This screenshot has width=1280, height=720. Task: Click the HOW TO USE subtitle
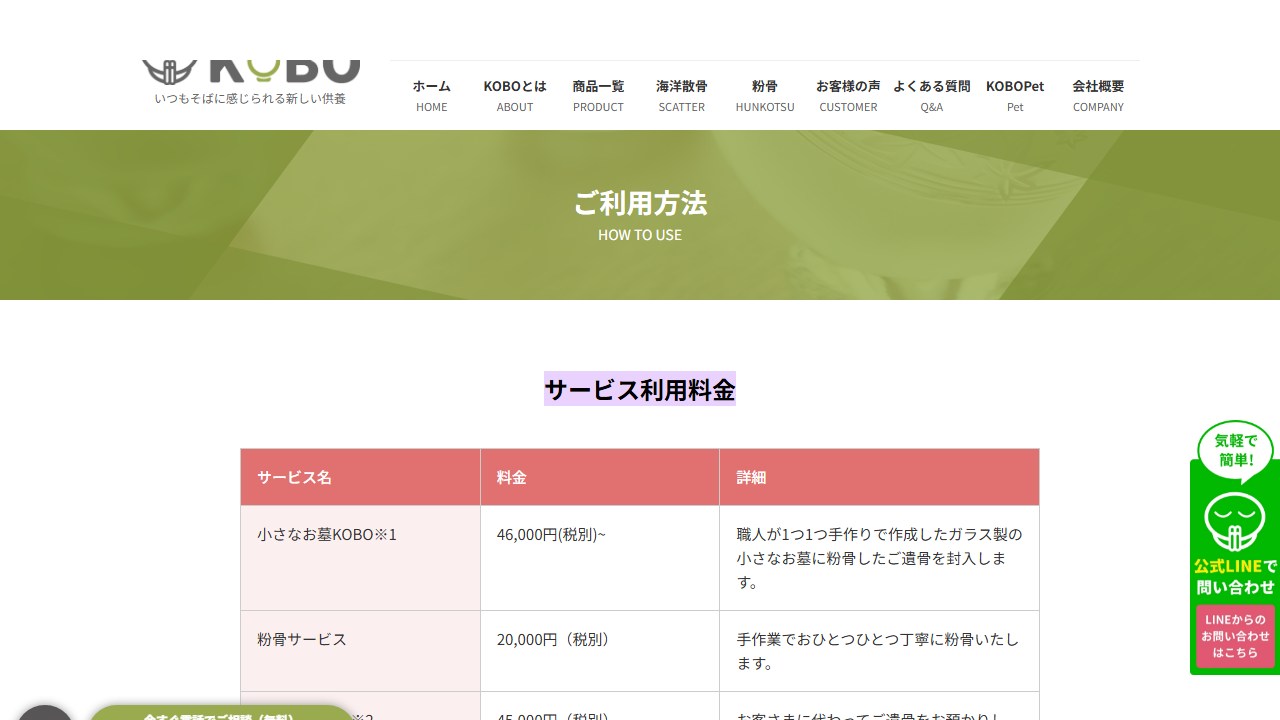pos(640,235)
